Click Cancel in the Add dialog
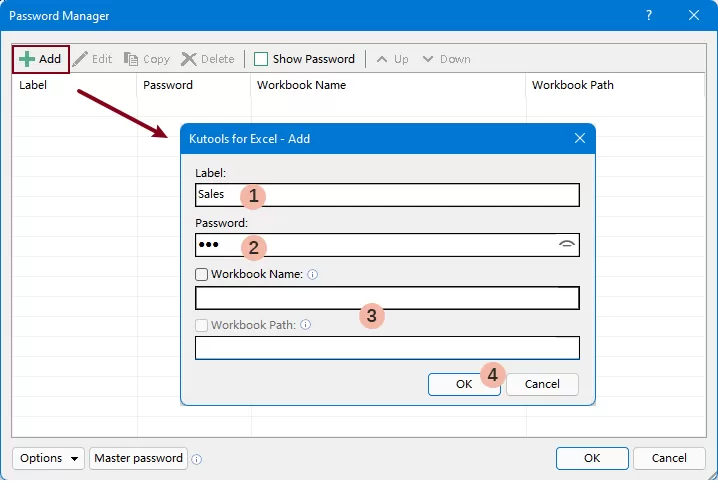 coord(542,384)
